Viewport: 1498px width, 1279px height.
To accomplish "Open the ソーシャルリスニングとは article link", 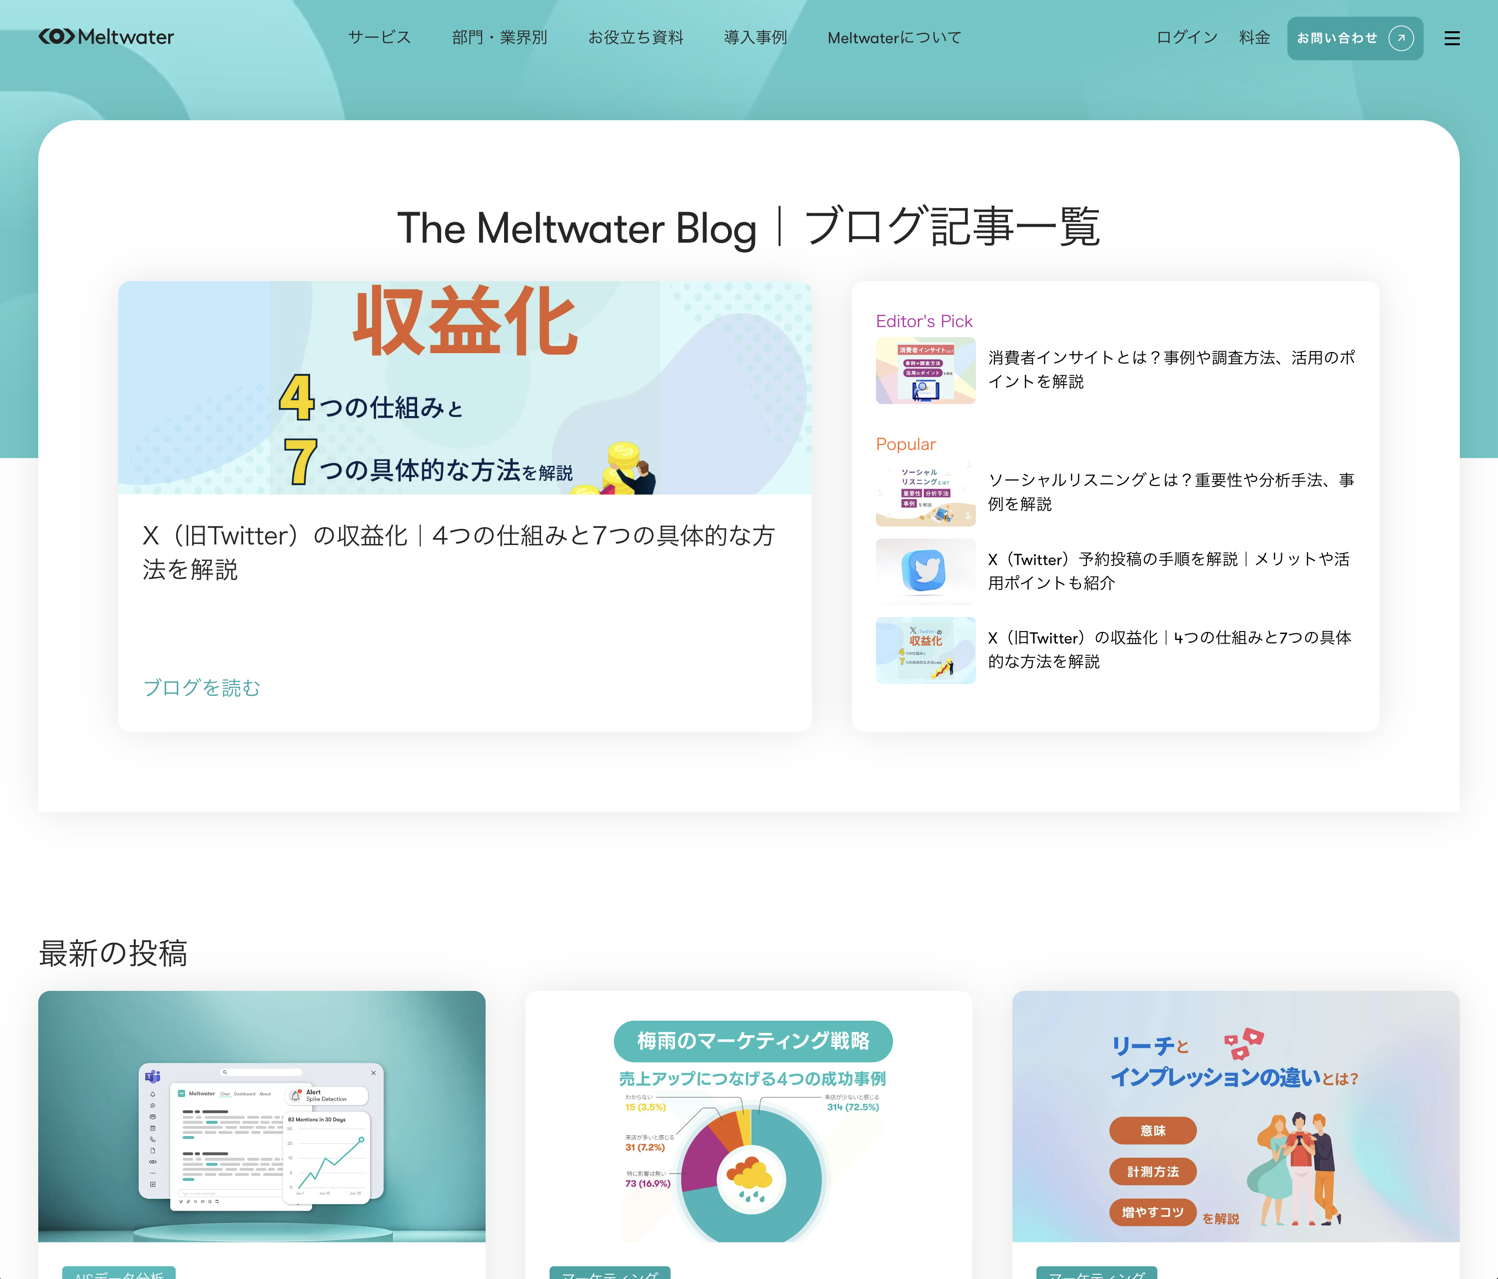I will [x=1172, y=492].
